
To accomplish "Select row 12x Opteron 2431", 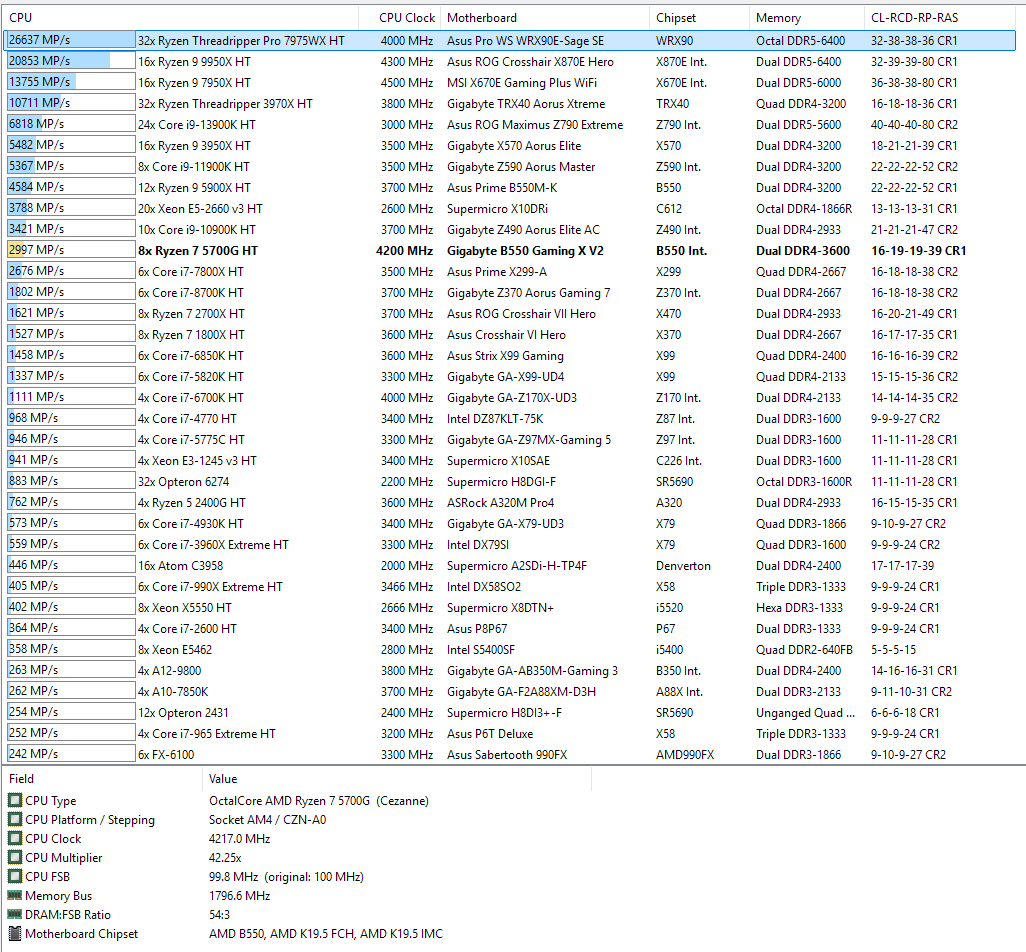I will (x=509, y=713).
